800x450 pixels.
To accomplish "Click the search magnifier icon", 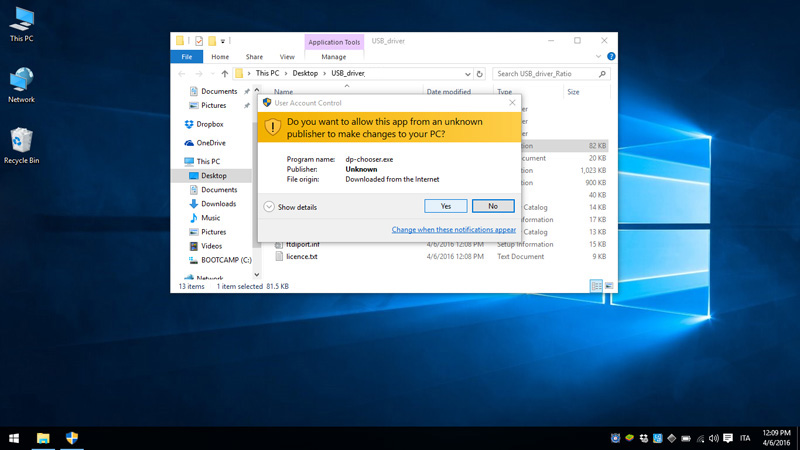I will [x=602, y=74].
